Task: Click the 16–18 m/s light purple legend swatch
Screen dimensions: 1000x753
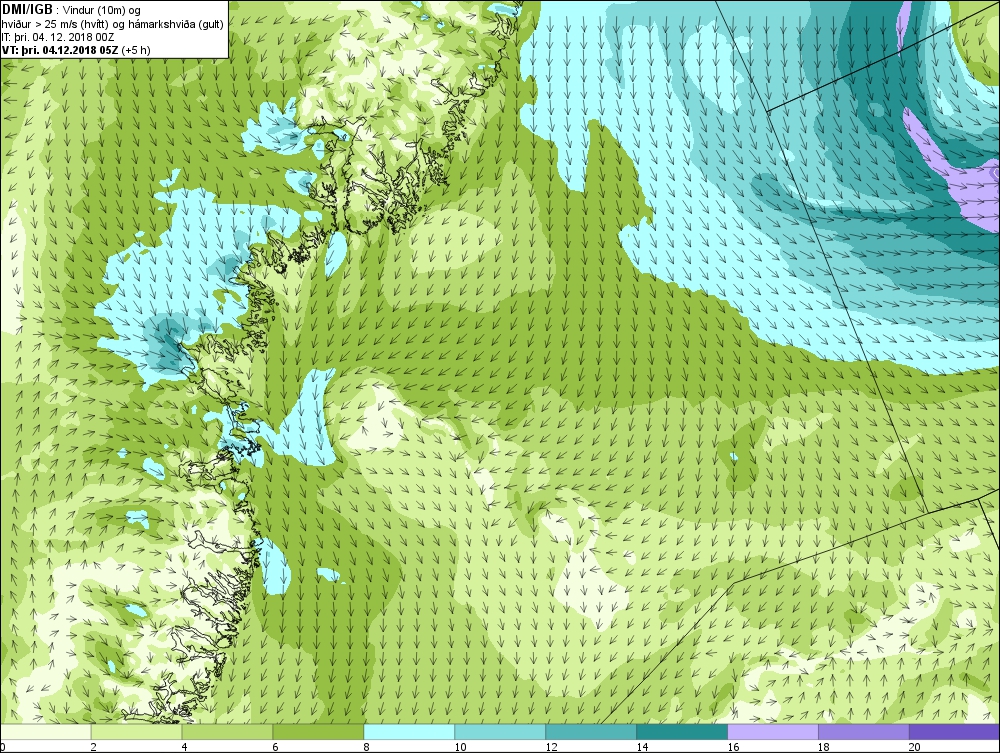Action: pos(773,731)
